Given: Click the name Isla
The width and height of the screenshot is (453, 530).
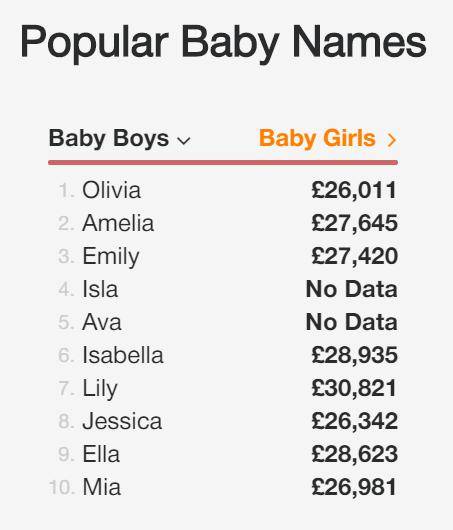Looking at the screenshot, I should [100, 290].
